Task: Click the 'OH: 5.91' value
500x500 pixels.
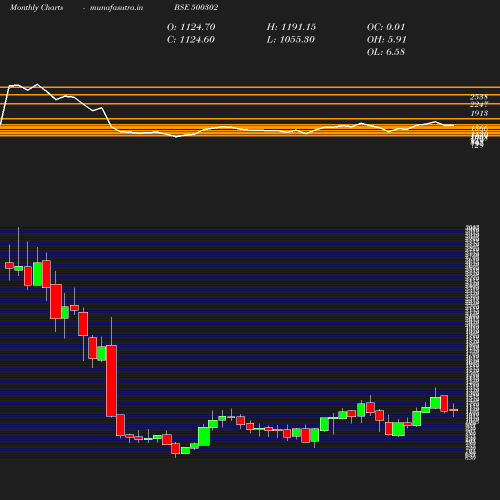Action: 386,39
